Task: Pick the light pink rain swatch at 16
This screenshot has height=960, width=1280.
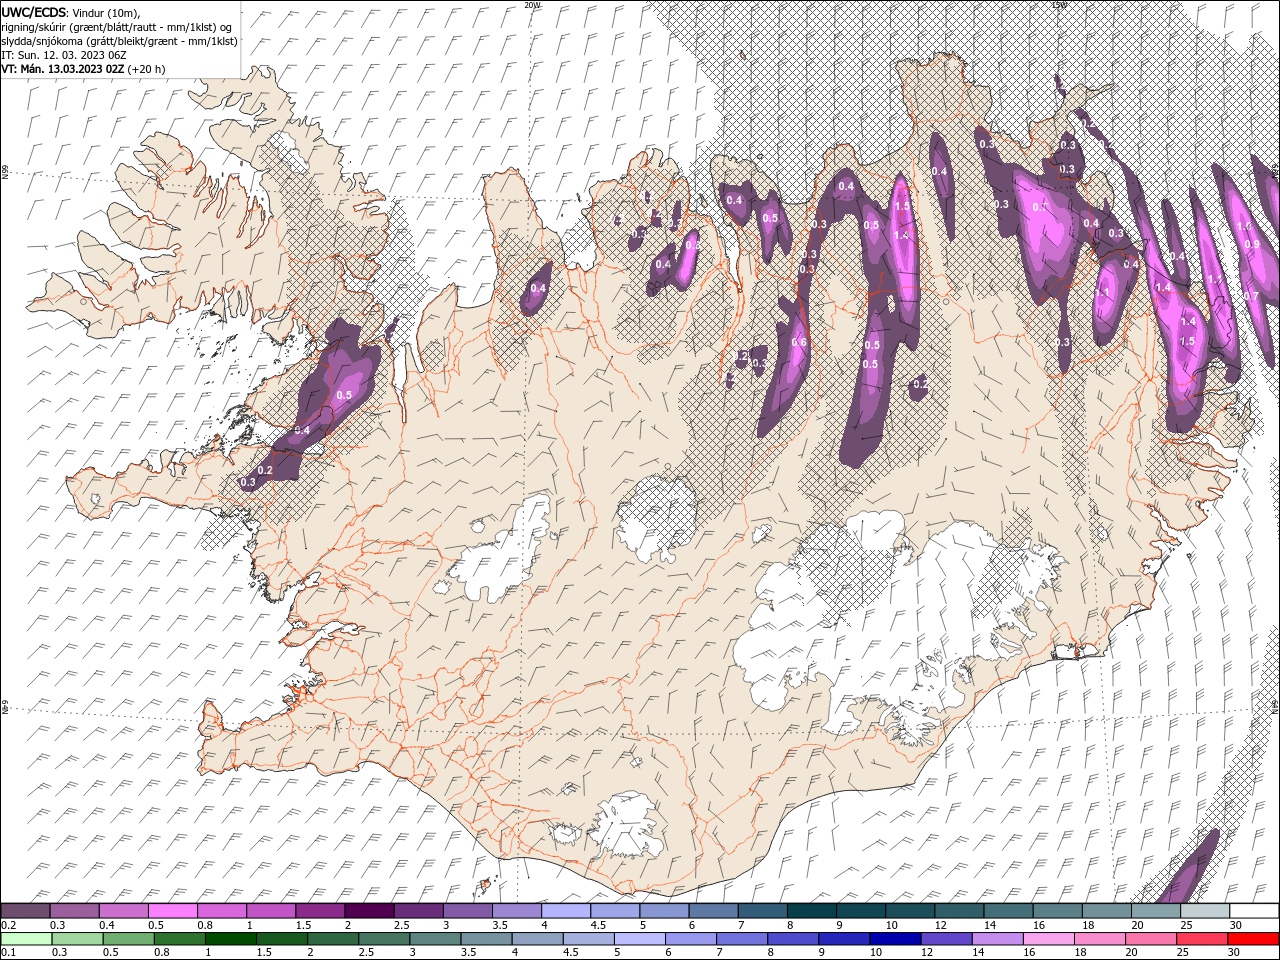Action: pyautogui.click(x=1049, y=939)
